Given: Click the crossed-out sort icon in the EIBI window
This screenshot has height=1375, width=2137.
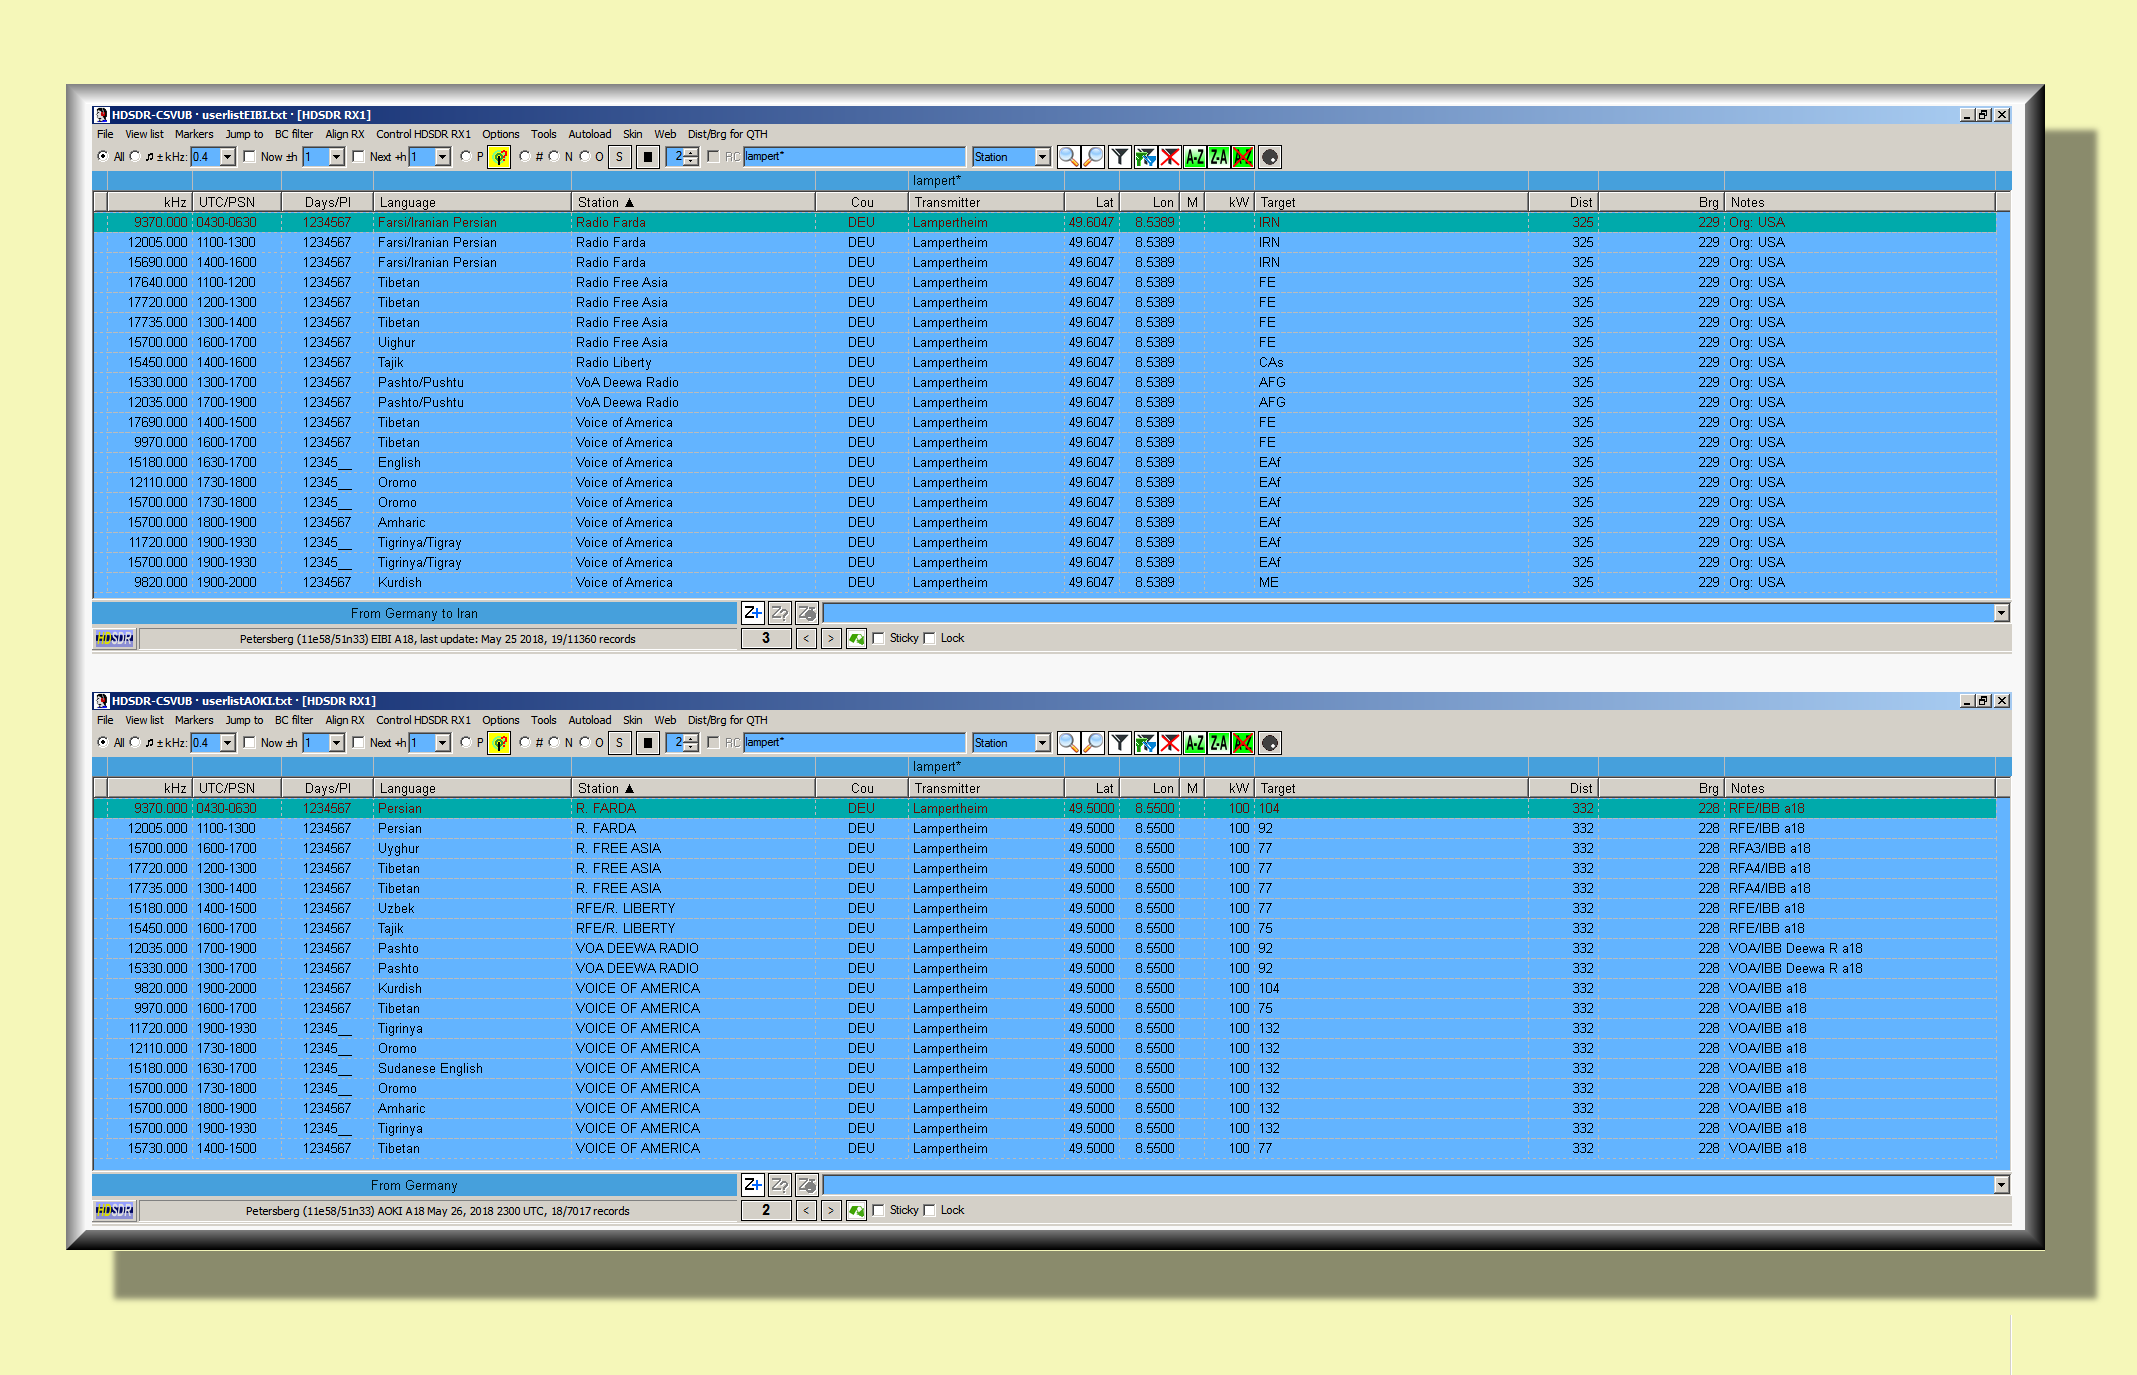Looking at the screenshot, I should click(1243, 157).
